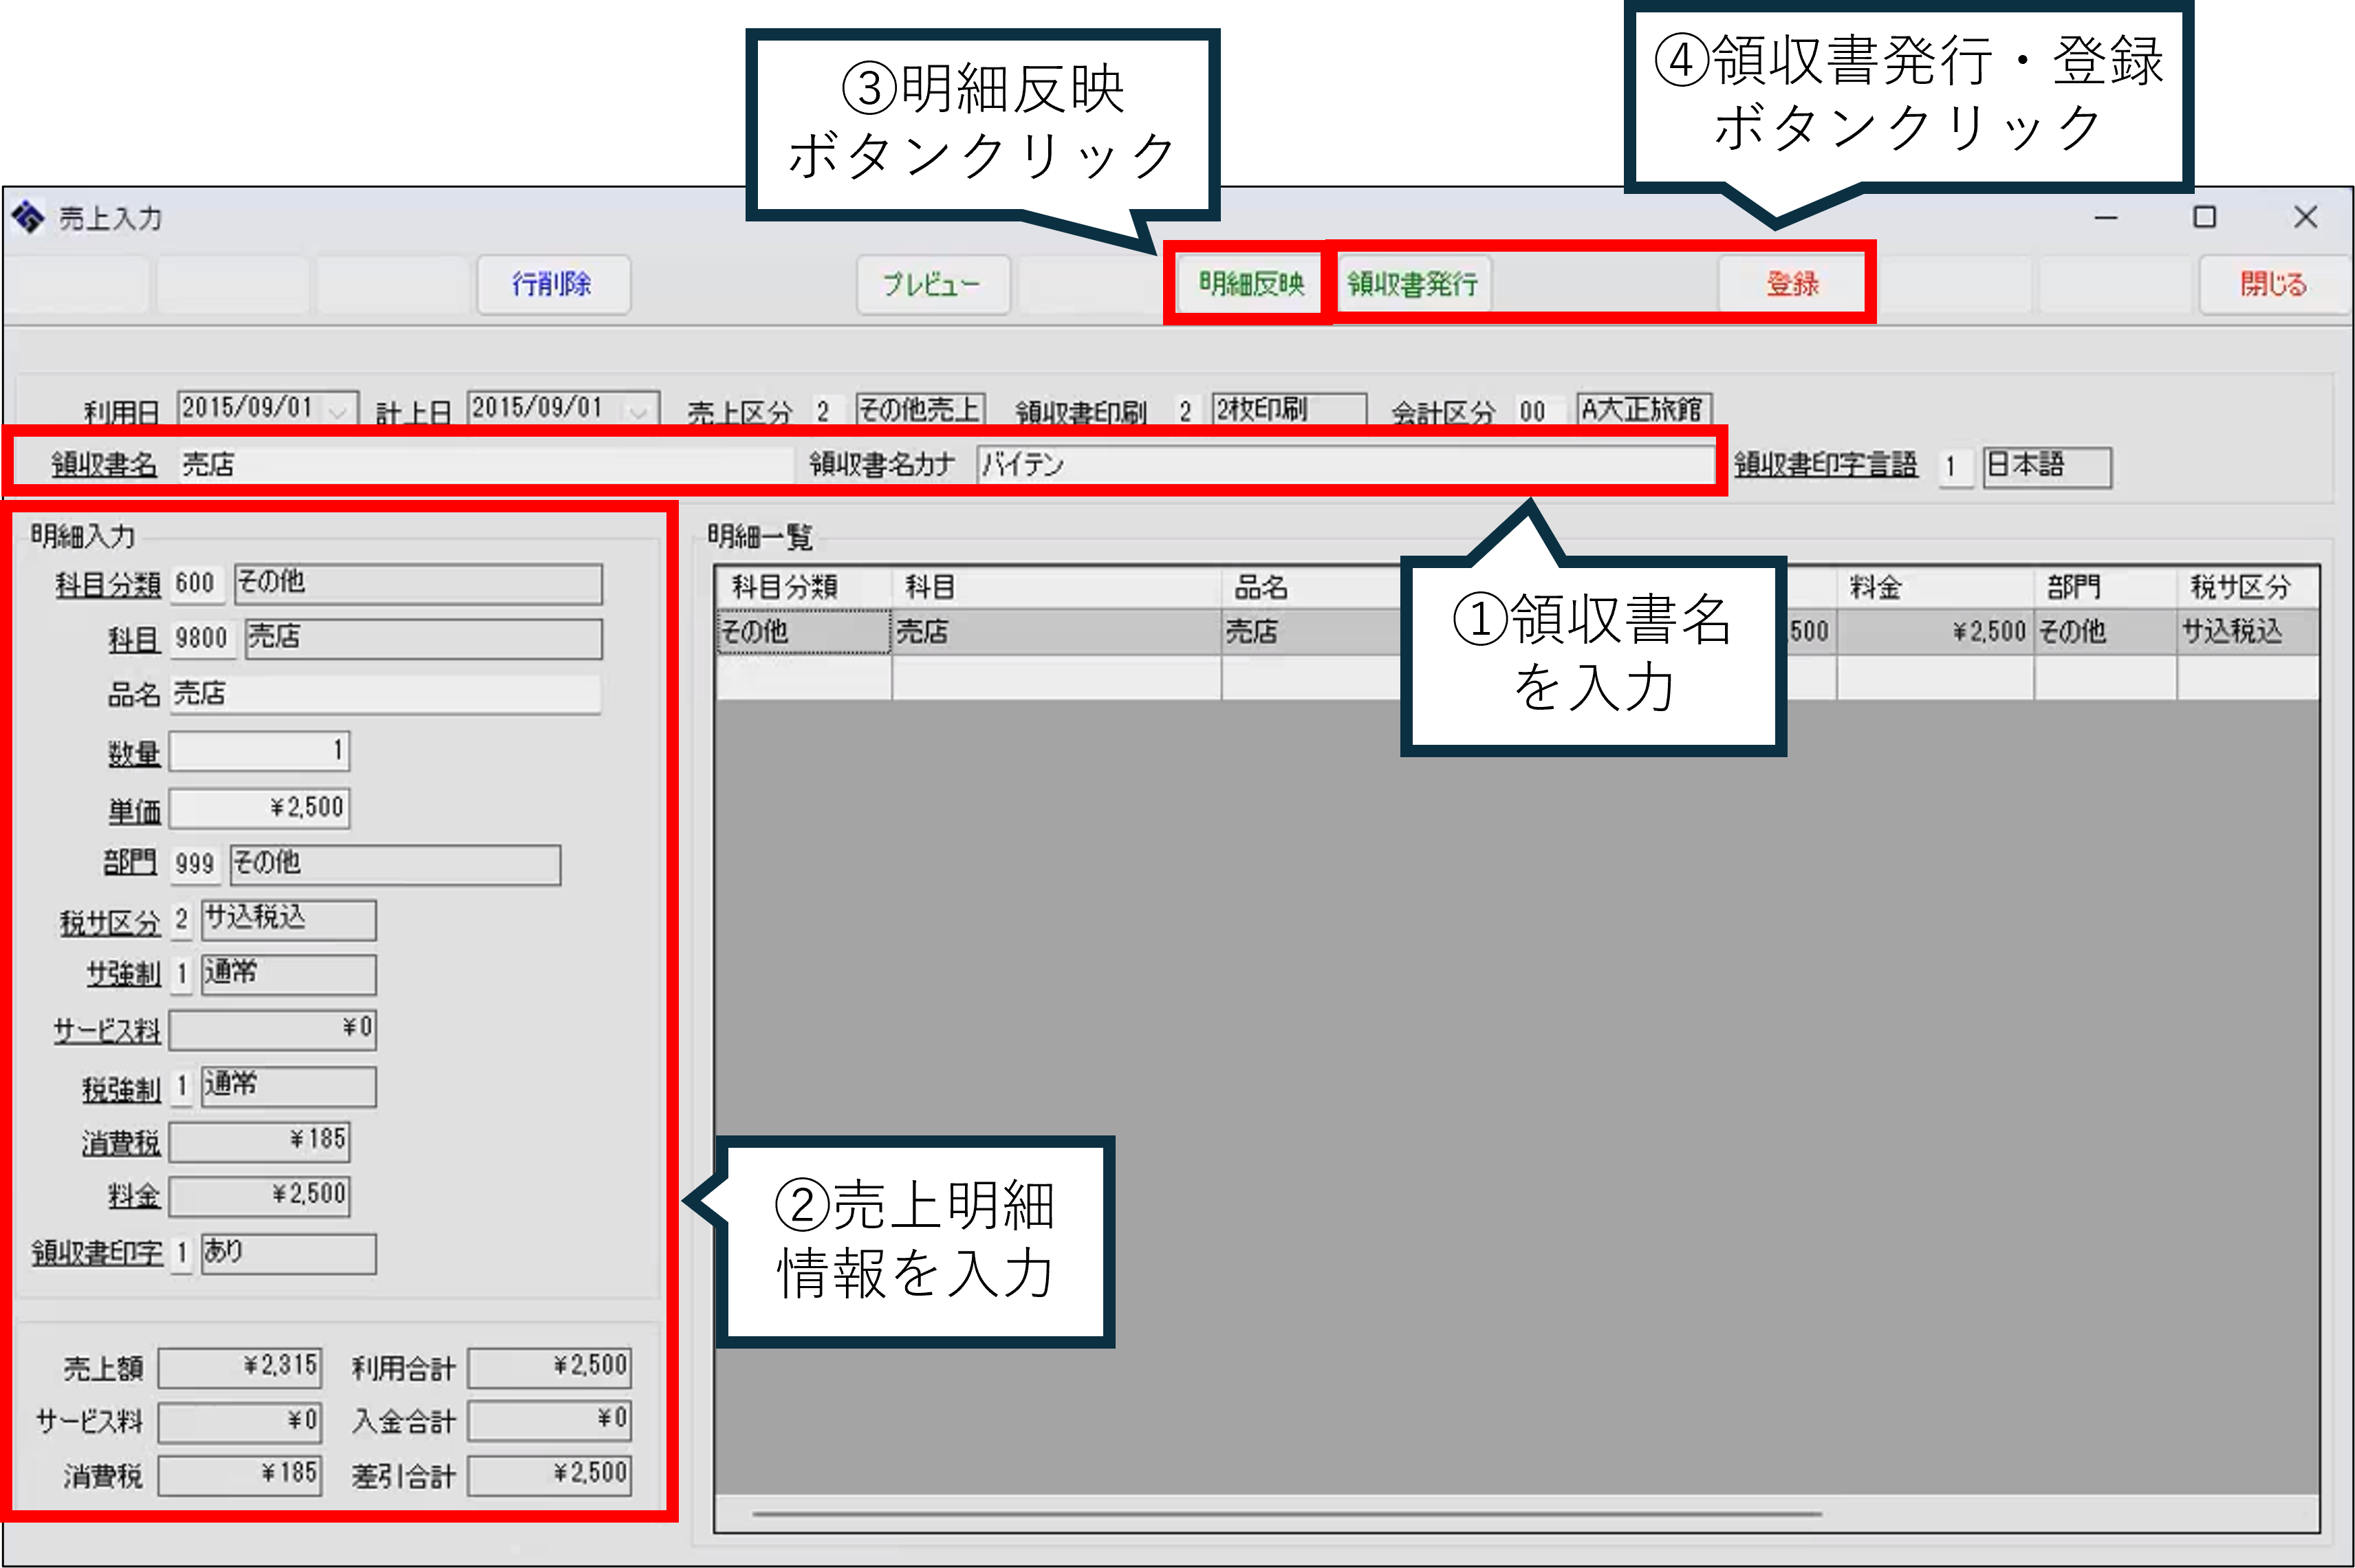Click the 品名 input field
Screen dimensions: 2355x1568
tap(385, 694)
